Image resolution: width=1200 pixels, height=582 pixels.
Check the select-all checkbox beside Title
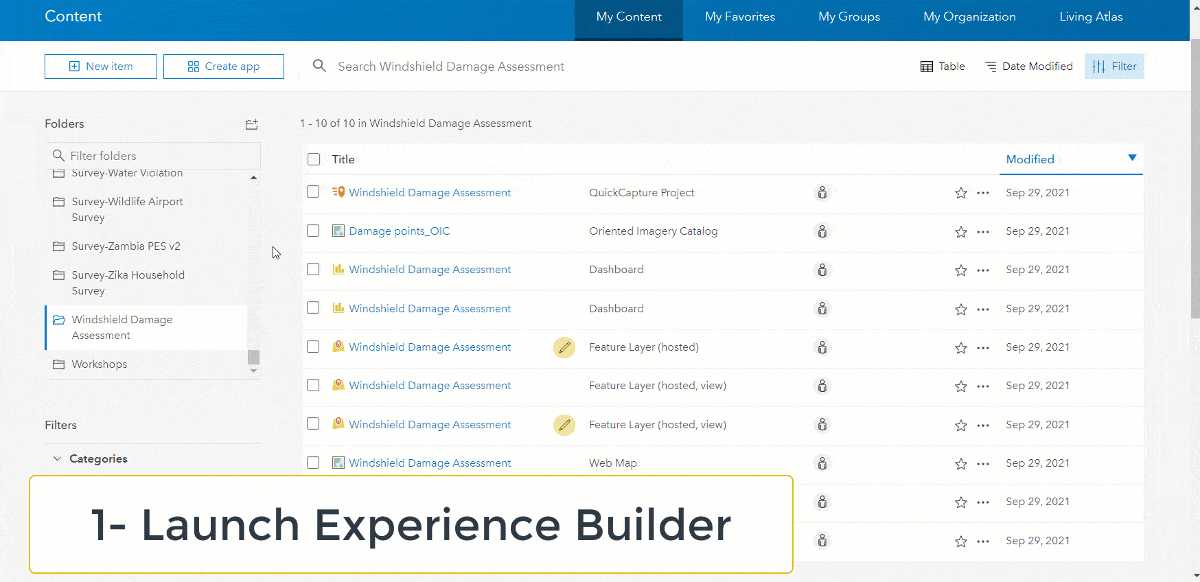click(x=314, y=159)
